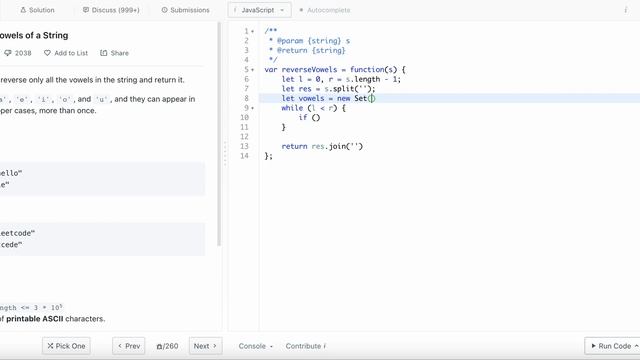Collapse the while-loop fold arrow on line 9
The image size is (640, 360).
pyautogui.click(x=253, y=108)
